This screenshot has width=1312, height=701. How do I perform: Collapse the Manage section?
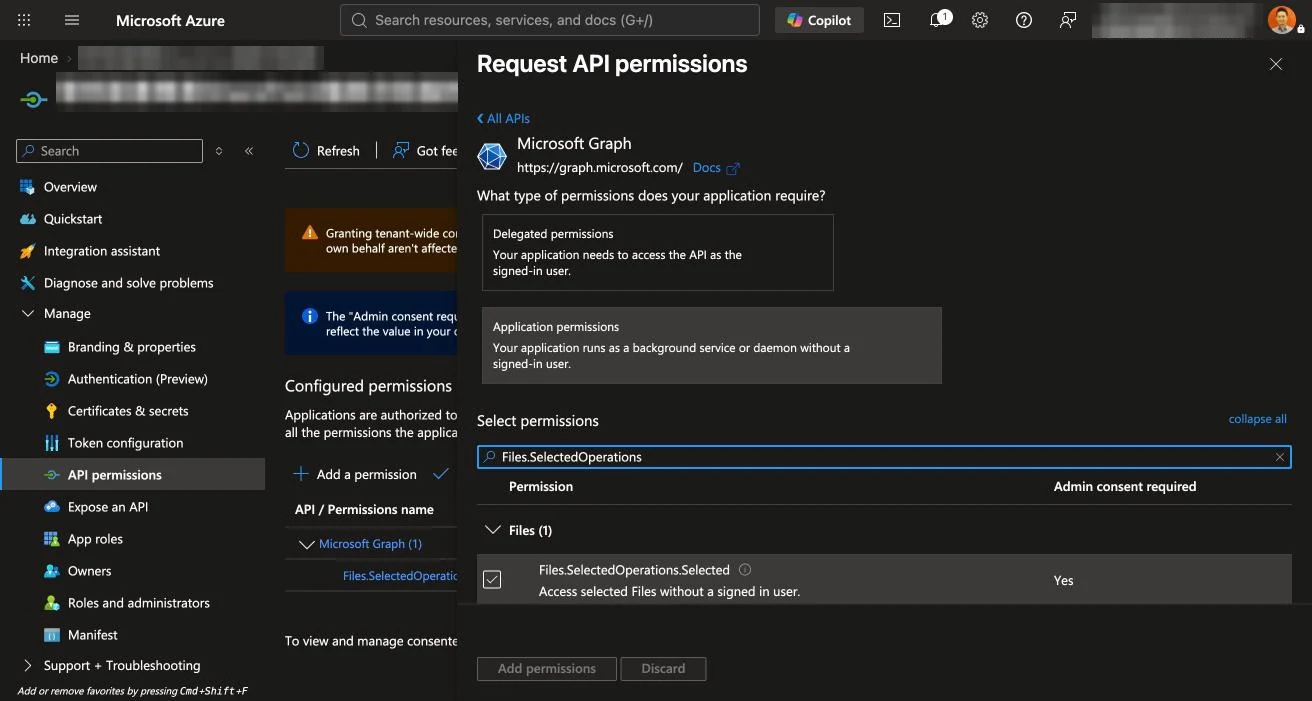click(x=28, y=314)
